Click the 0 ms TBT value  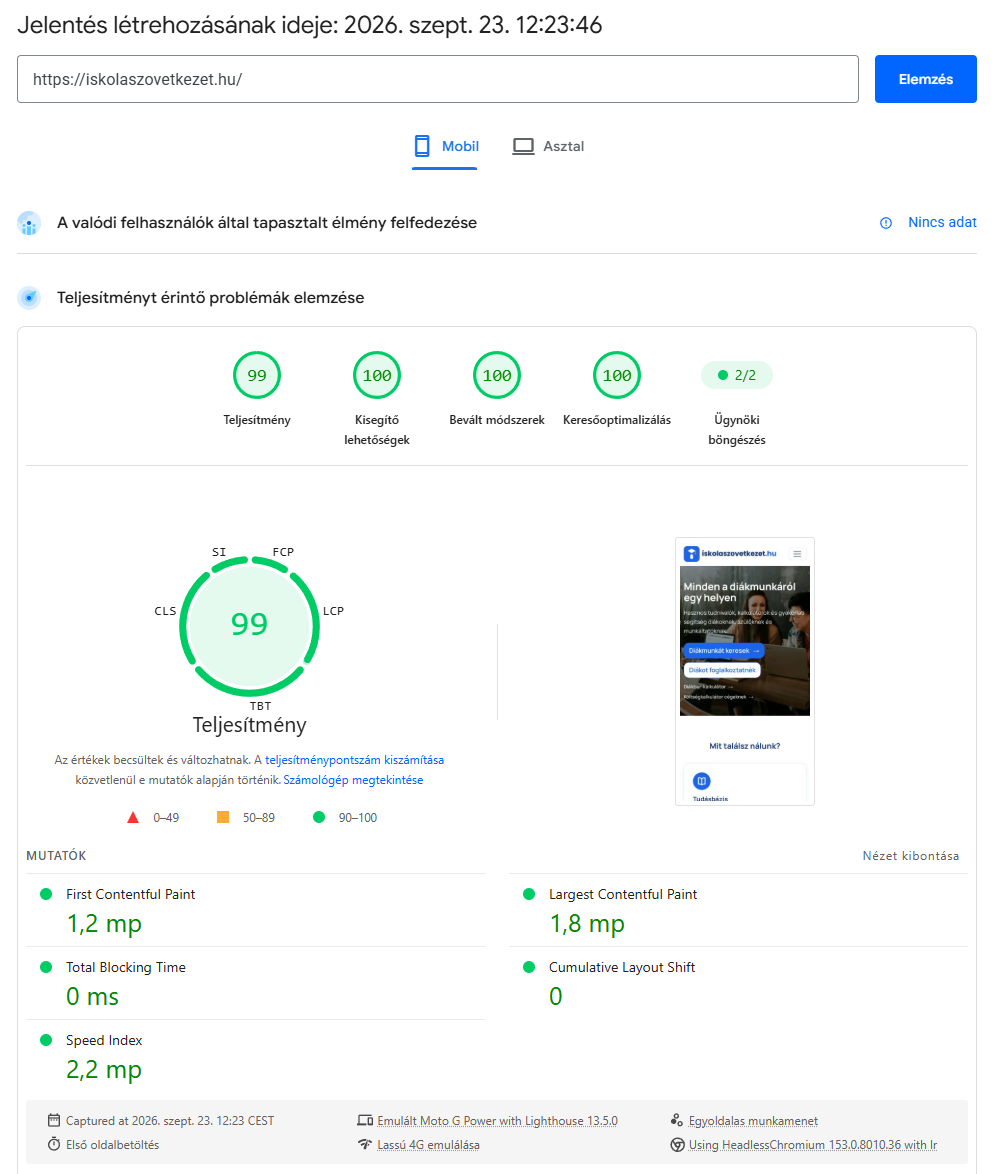click(92, 997)
